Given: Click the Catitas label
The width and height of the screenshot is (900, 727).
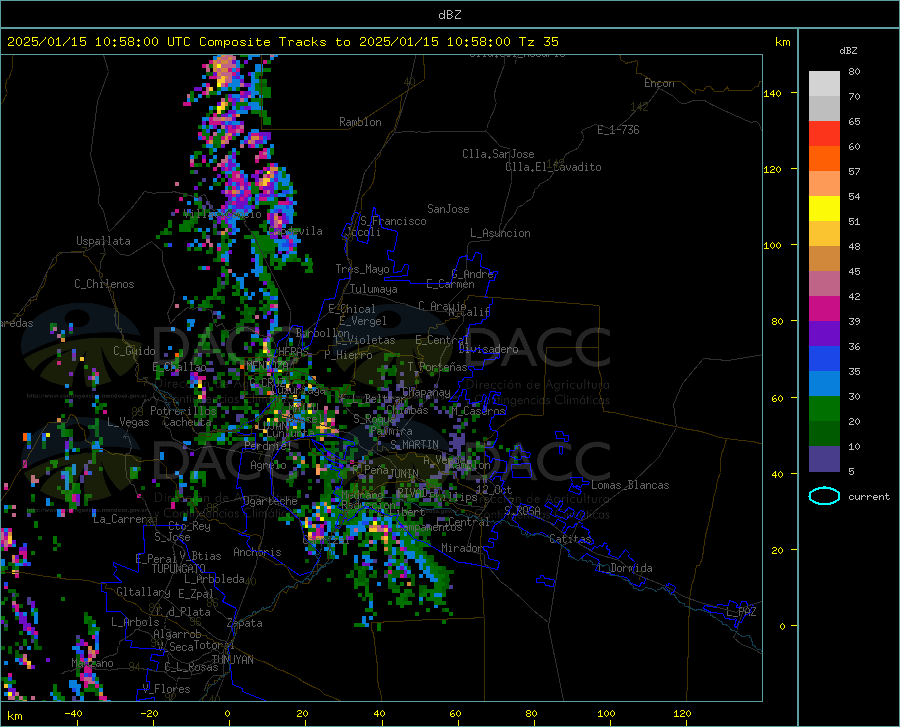Looking at the screenshot, I should tap(571, 539).
